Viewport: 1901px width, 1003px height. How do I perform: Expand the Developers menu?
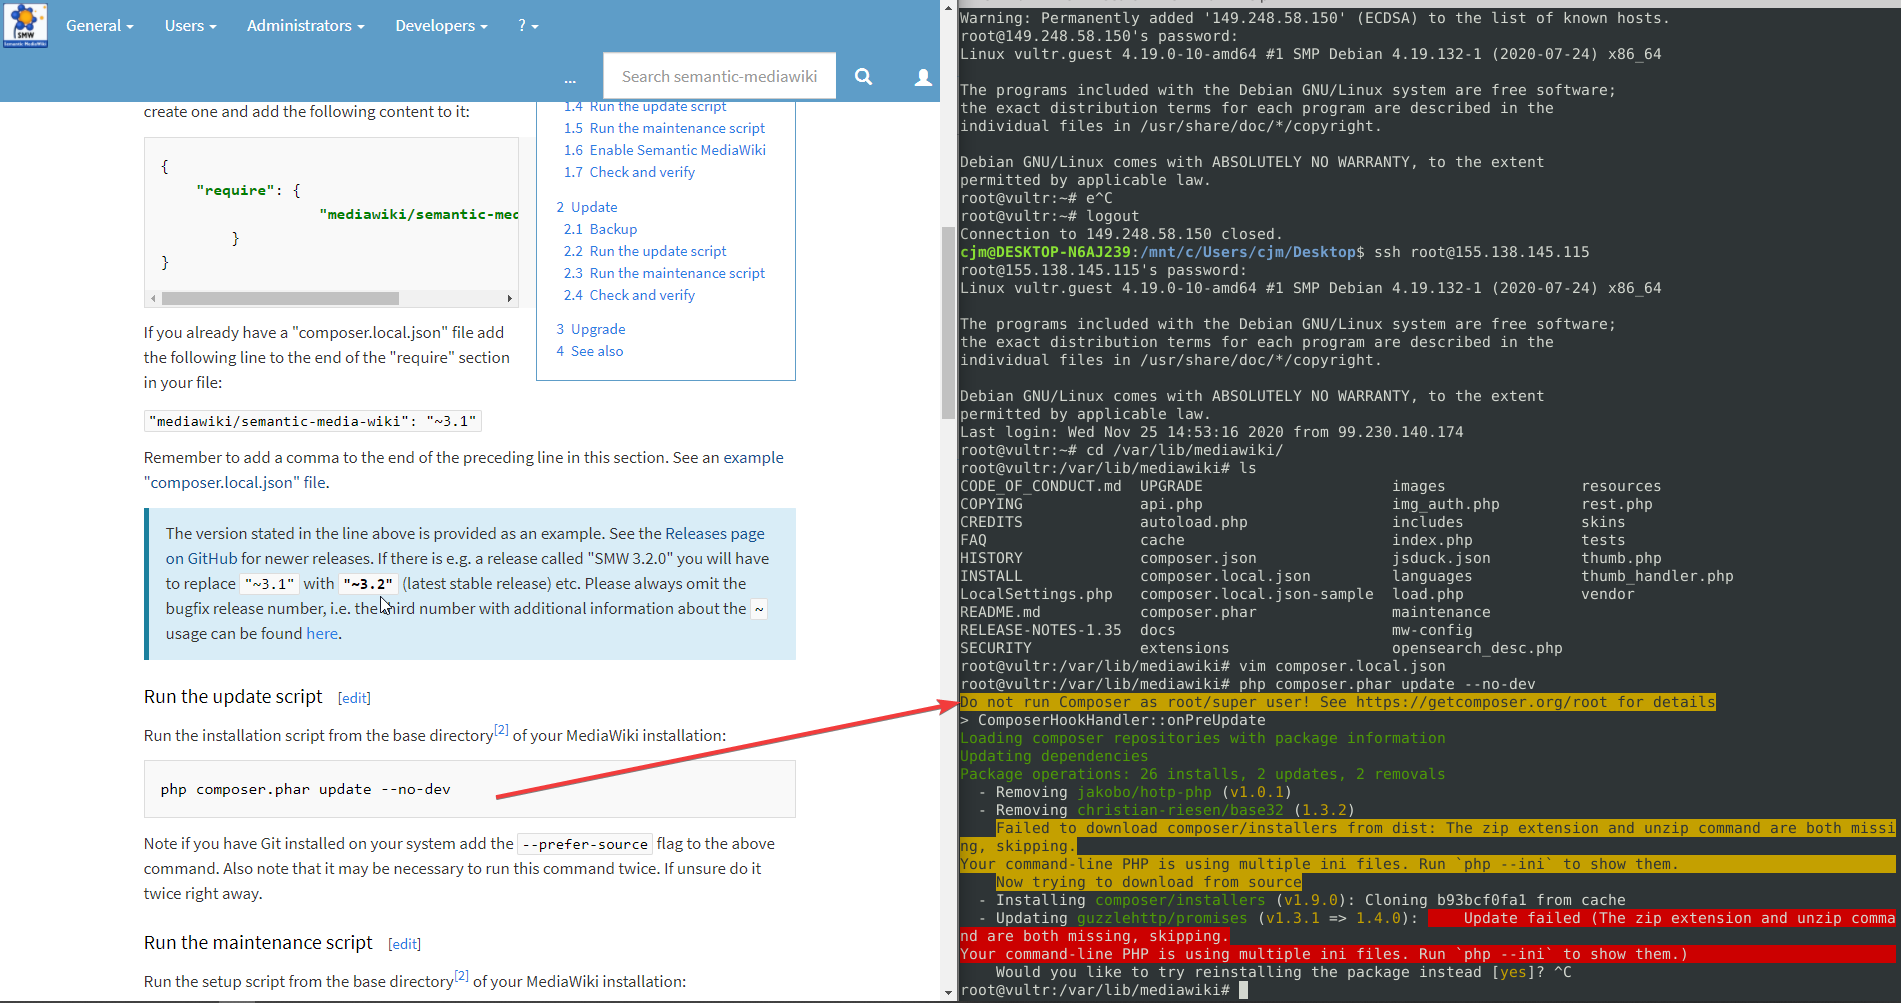click(x=441, y=25)
